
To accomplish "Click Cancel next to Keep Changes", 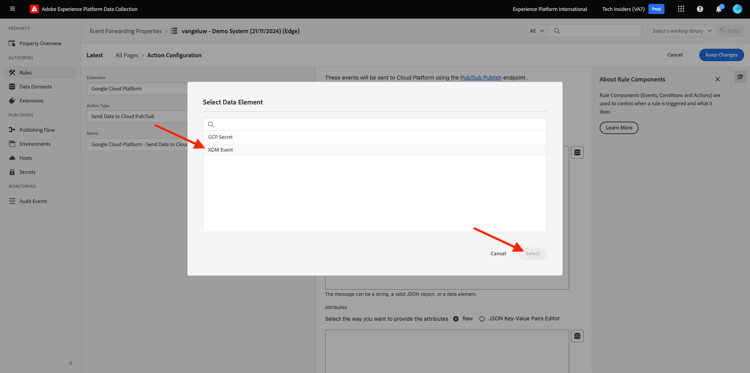I will [x=675, y=55].
